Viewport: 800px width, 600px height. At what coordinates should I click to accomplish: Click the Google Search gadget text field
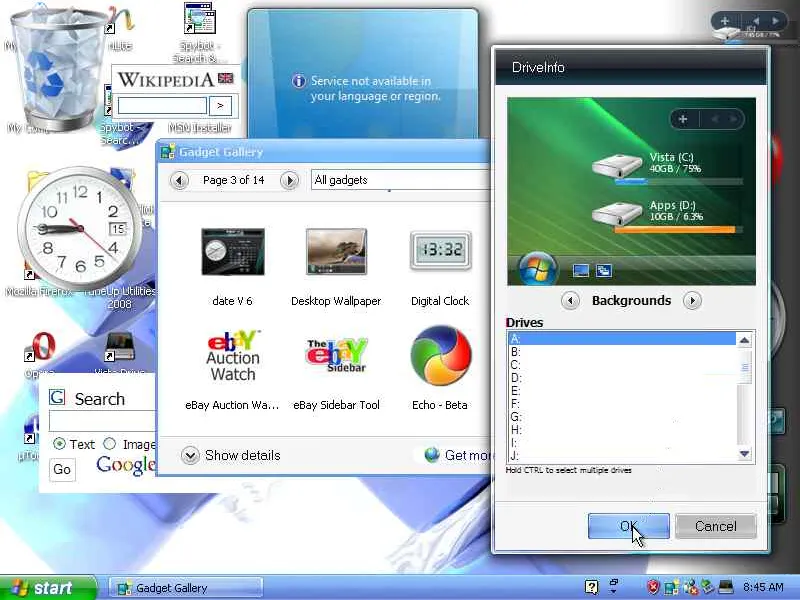tap(102, 421)
